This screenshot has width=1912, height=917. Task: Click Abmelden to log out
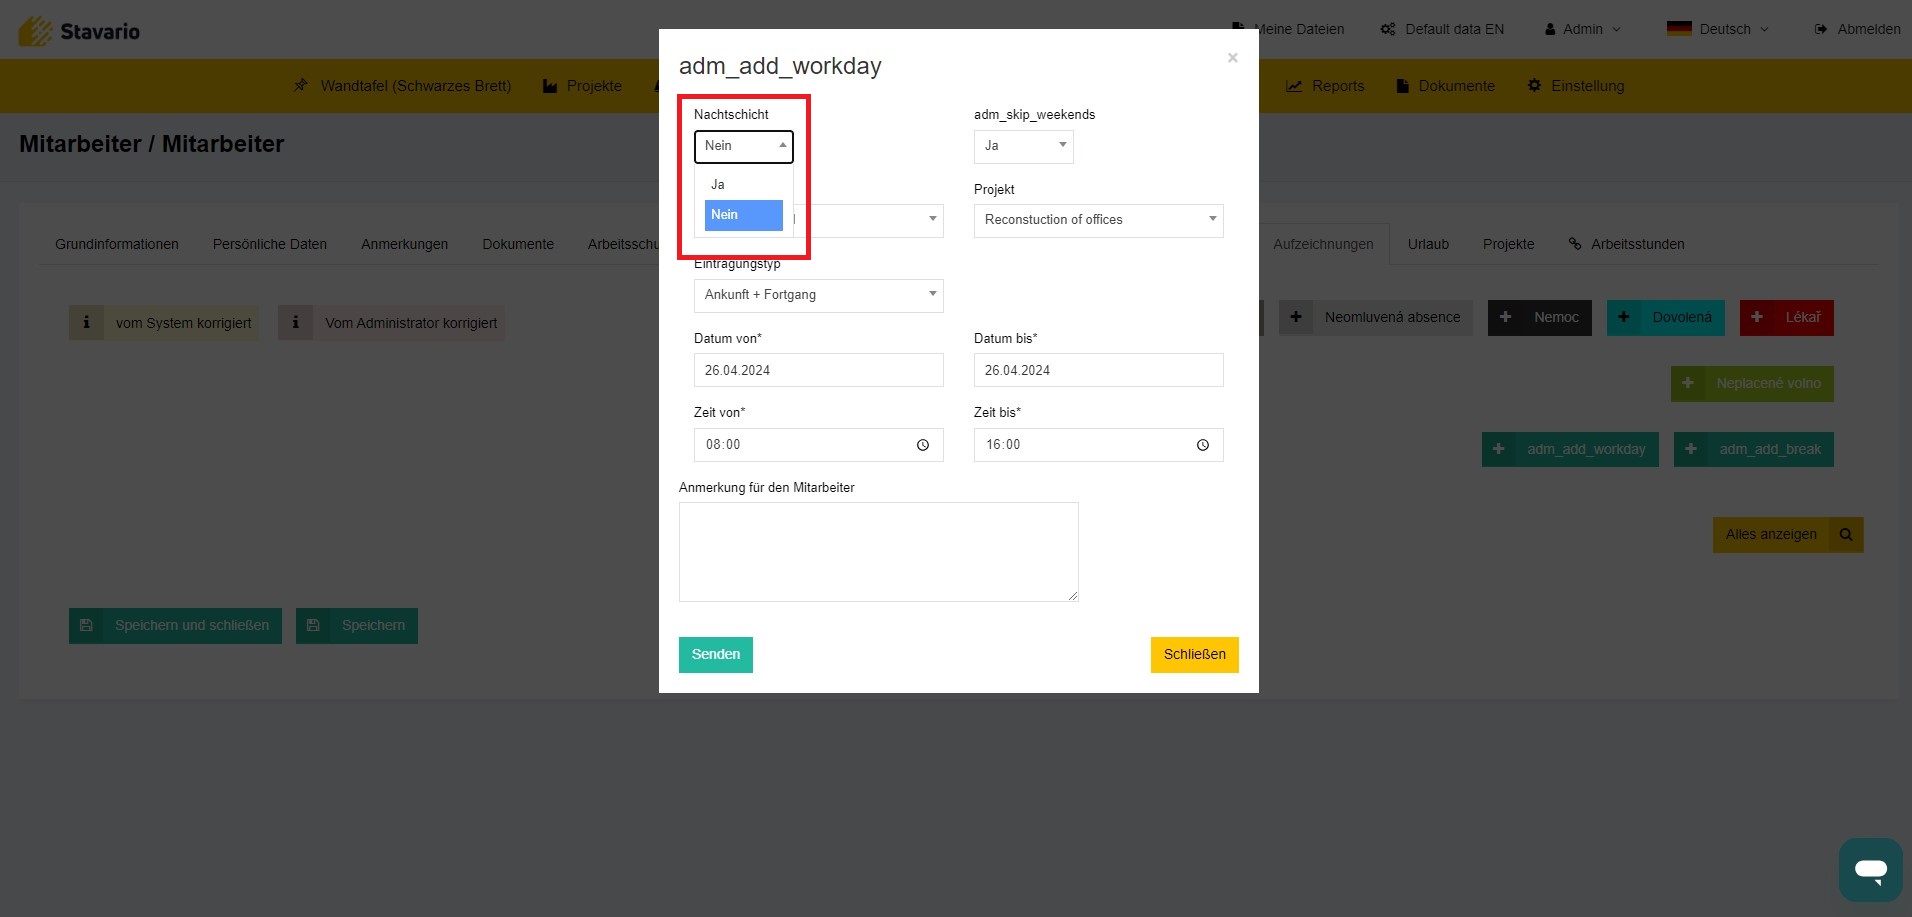point(1857,29)
